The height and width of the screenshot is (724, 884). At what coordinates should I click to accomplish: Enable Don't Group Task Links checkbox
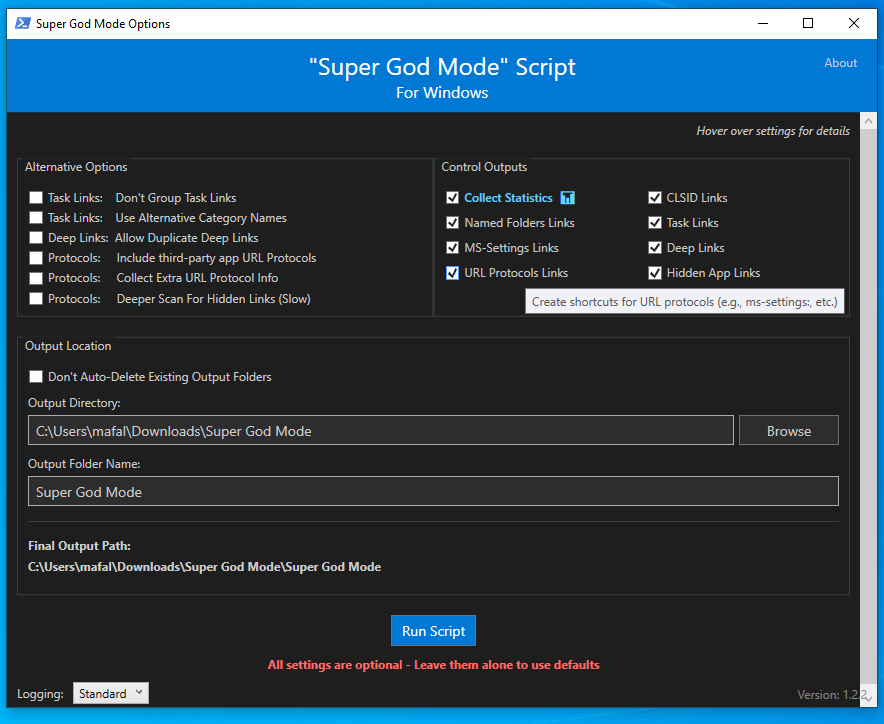coord(36,197)
